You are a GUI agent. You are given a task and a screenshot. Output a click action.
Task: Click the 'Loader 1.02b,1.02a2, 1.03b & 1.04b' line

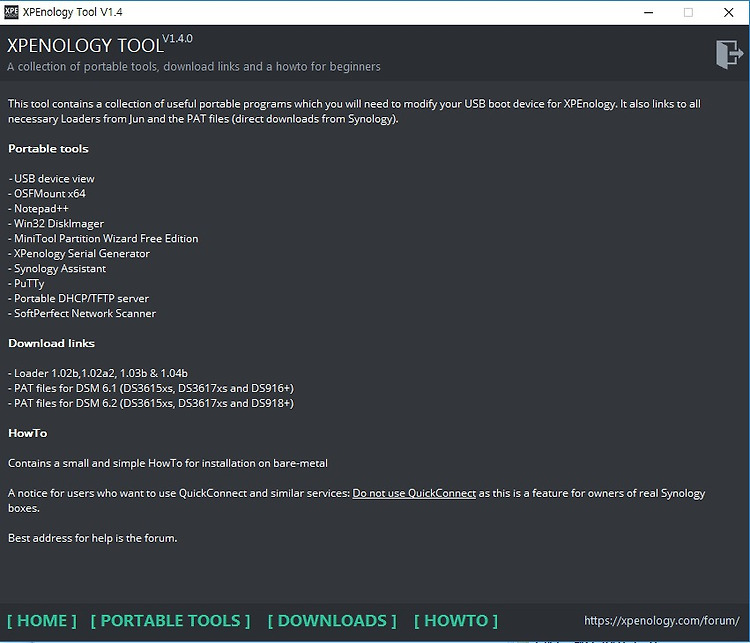tap(98, 373)
